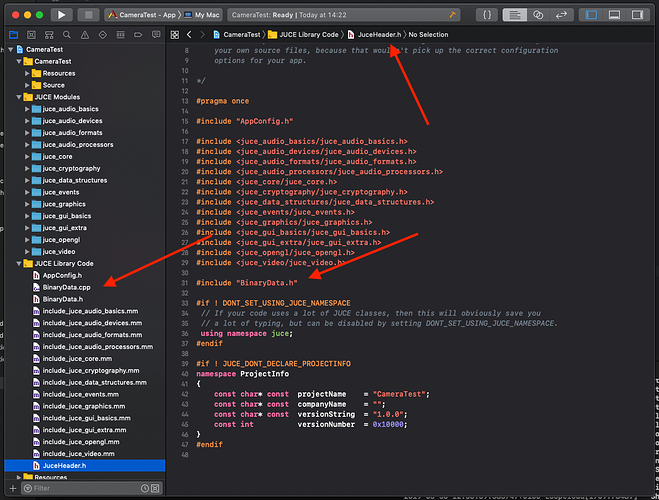This screenshot has width=659, height=500.
Task: Click the Stop button in toolbar
Action: pyautogui.click(x=88, y=15)
